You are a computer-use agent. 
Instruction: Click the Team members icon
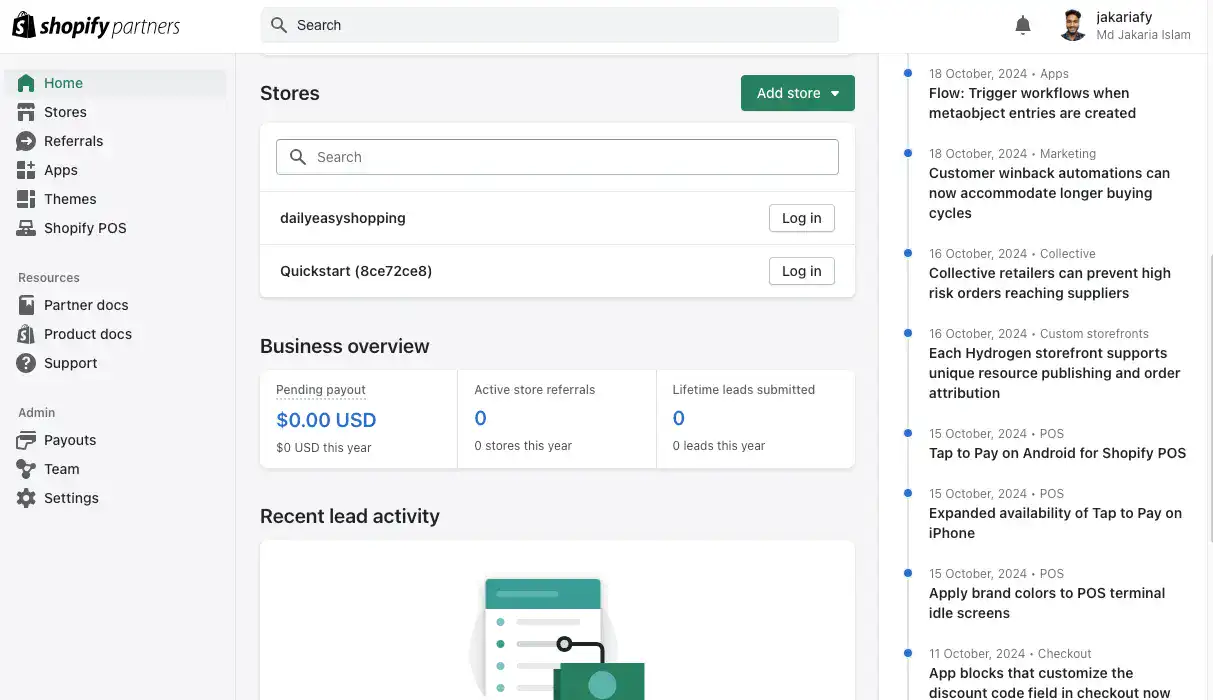[26, 469]
